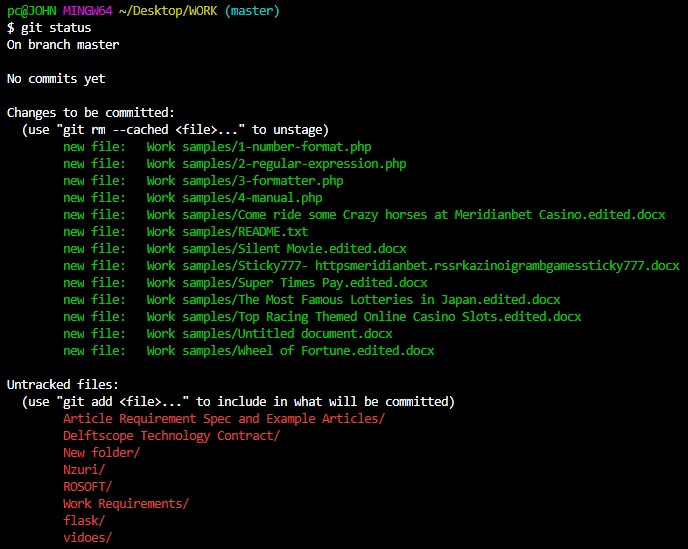
Task: Click the 'Changes to be committed:' heading
Action: tap(91, 113)
